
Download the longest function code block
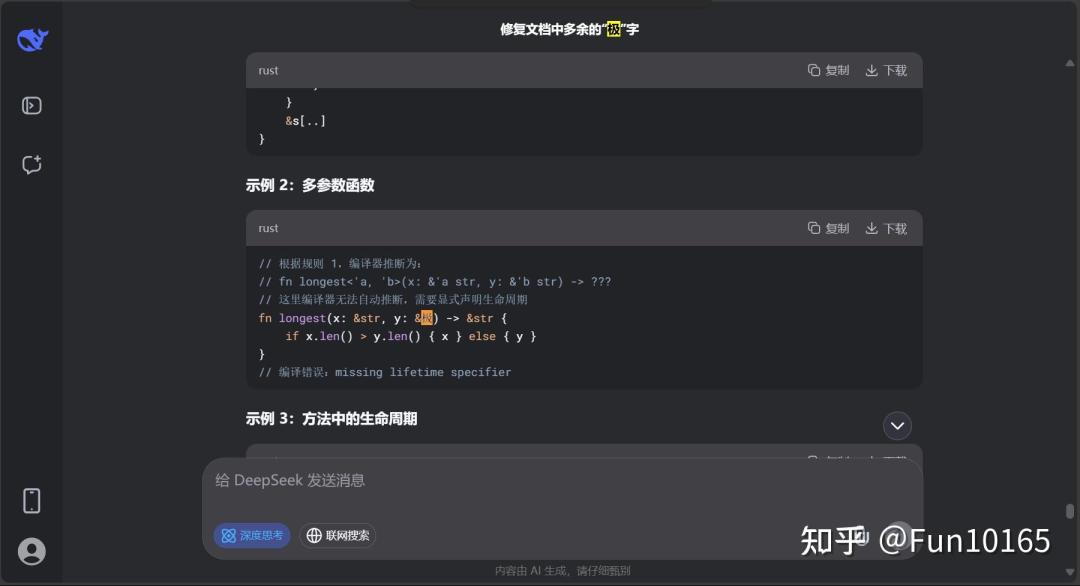886,228
